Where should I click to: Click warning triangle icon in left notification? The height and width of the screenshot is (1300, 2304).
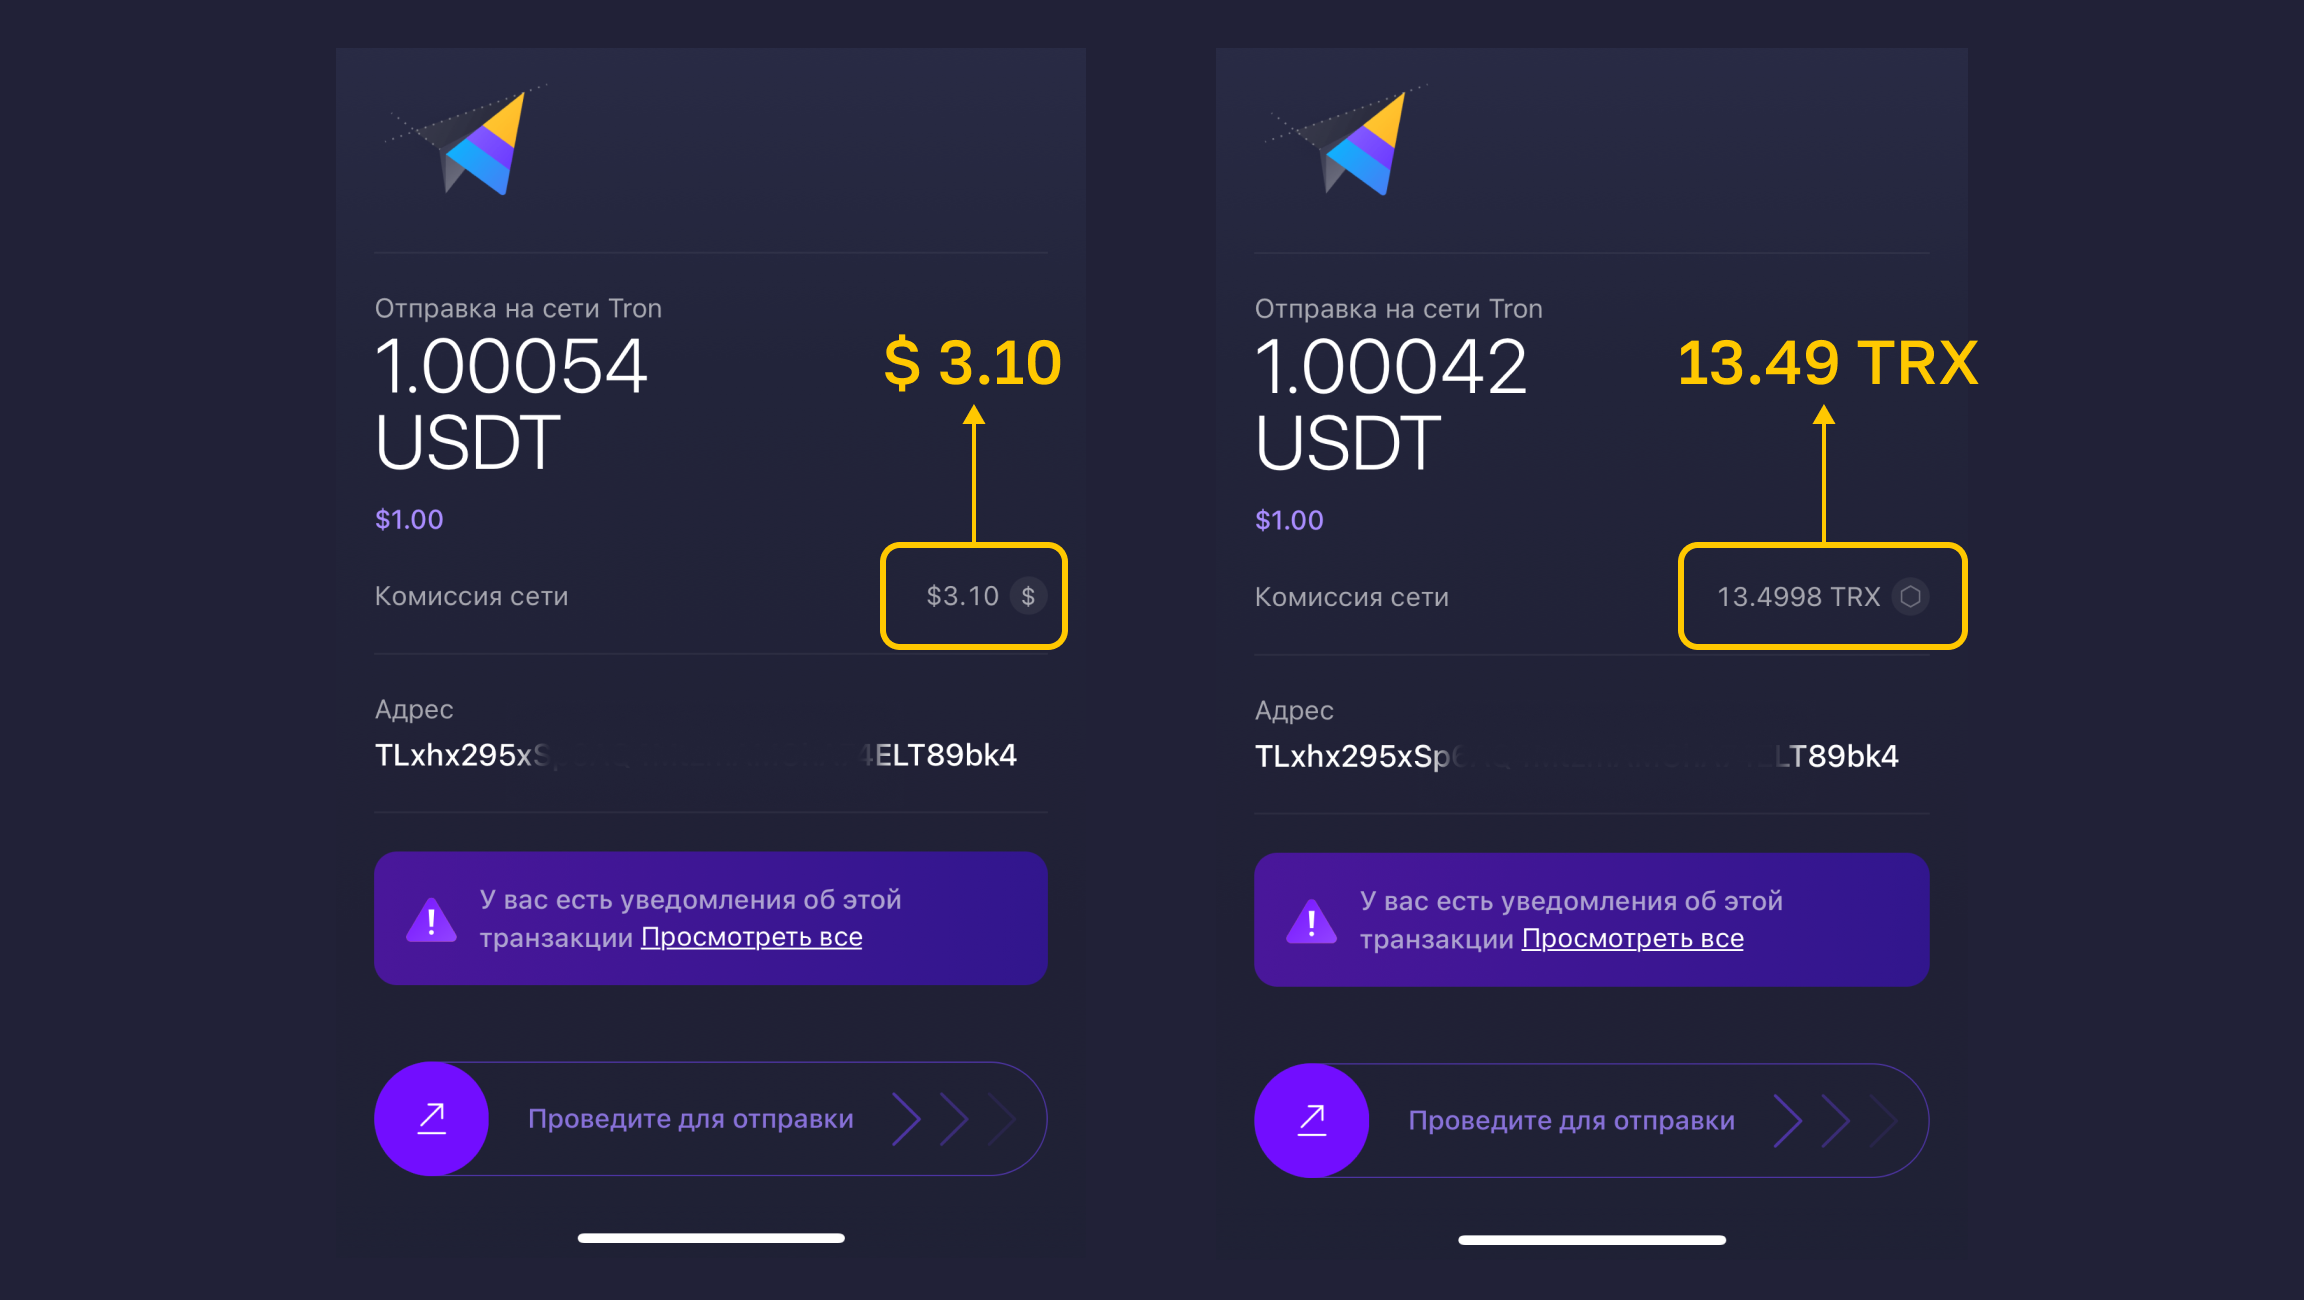pyautogui.click(x=431, y=919)
